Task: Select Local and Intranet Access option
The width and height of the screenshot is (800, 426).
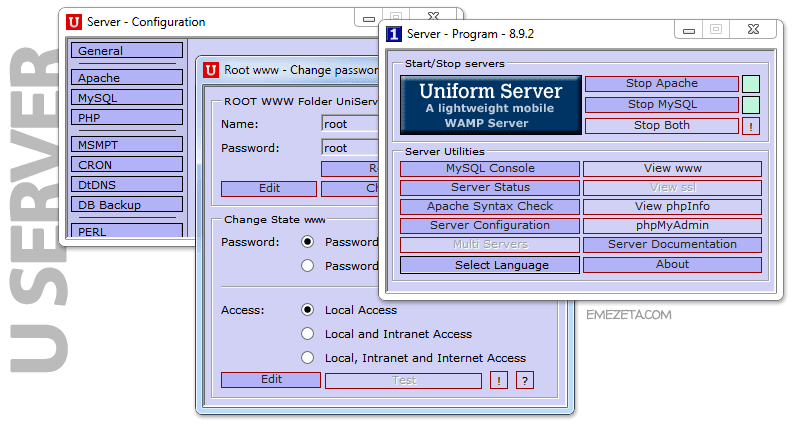Action: pos(307,334)
